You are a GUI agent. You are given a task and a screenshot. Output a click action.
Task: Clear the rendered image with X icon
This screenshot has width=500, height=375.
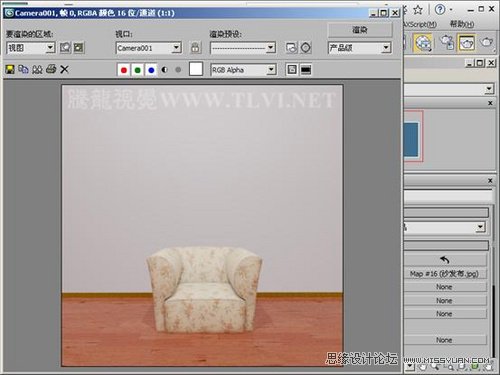coord(64,69)
